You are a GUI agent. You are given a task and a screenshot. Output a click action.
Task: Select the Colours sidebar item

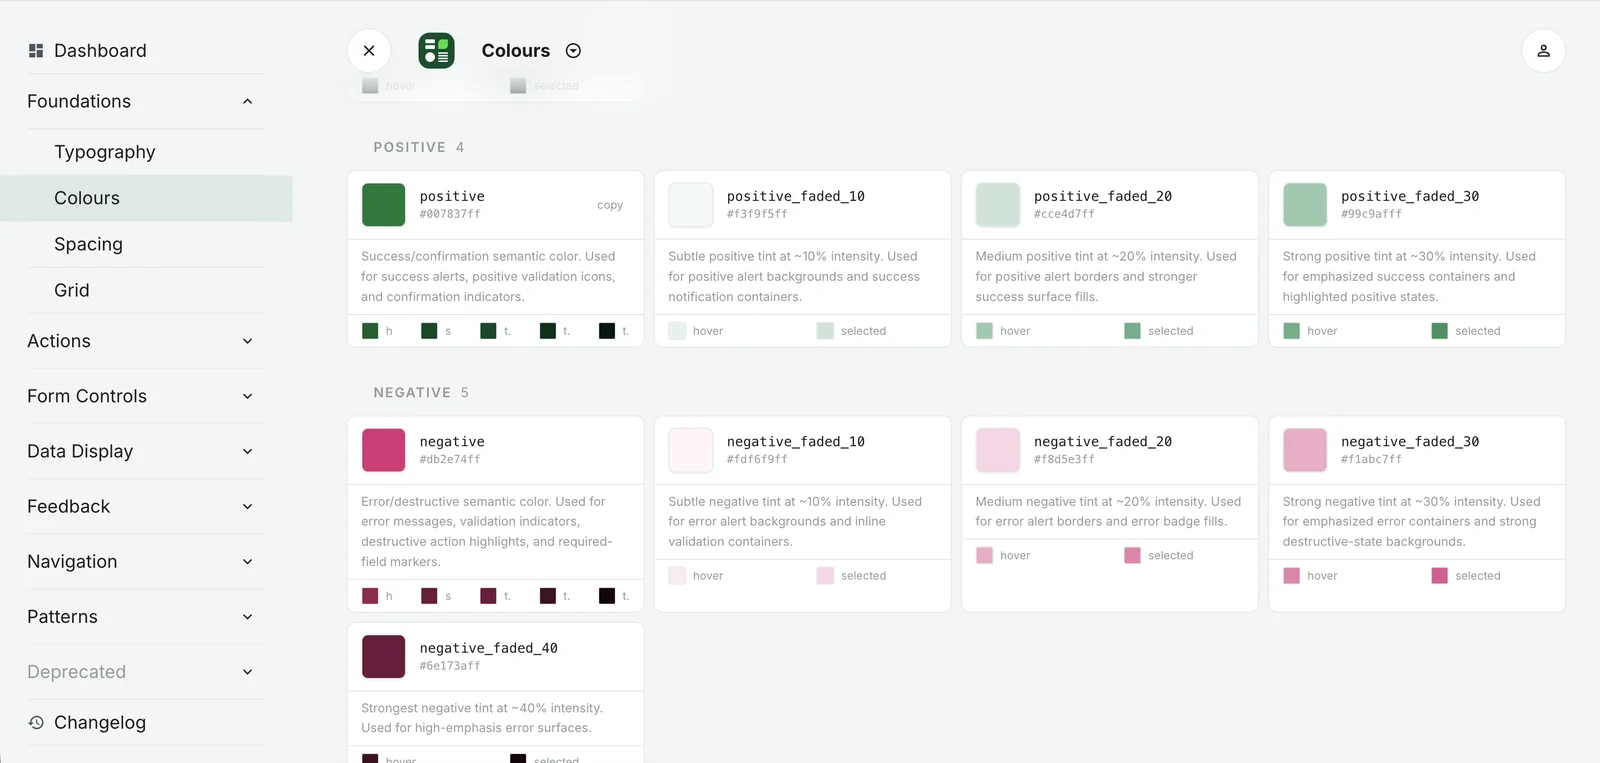pos(146,198)
